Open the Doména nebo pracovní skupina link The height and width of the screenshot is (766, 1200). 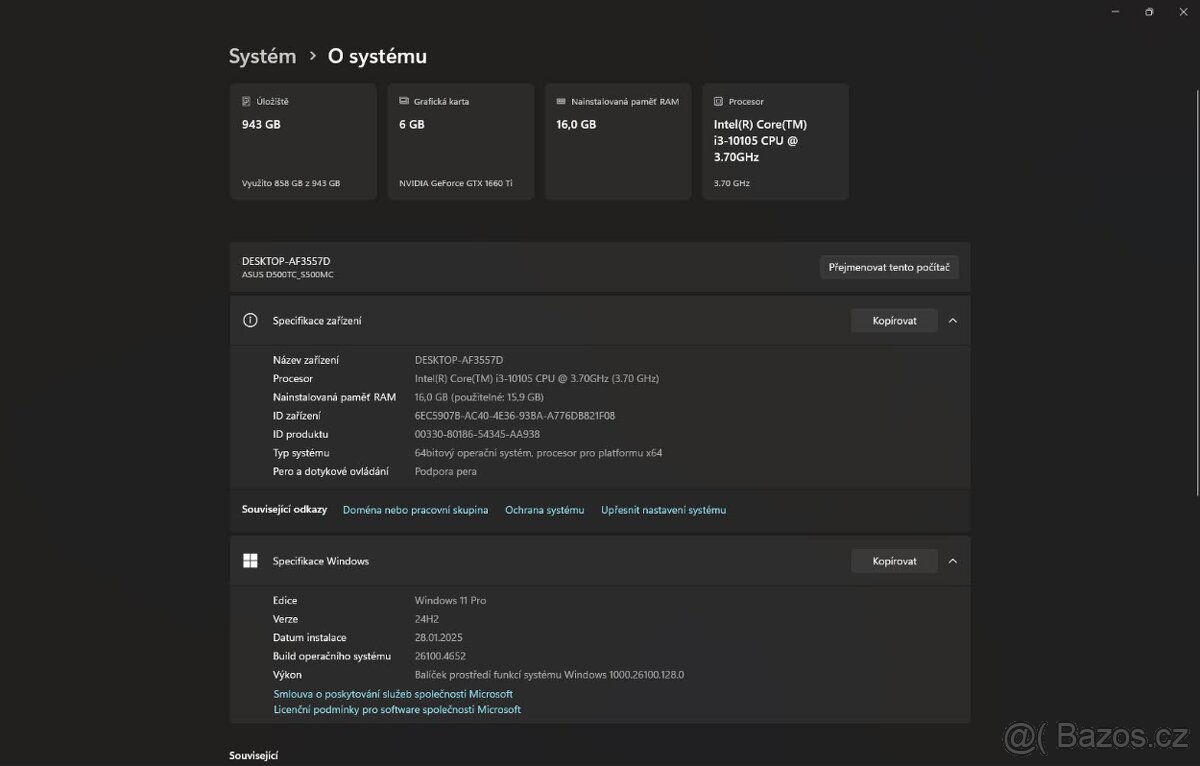click(415, 509)
